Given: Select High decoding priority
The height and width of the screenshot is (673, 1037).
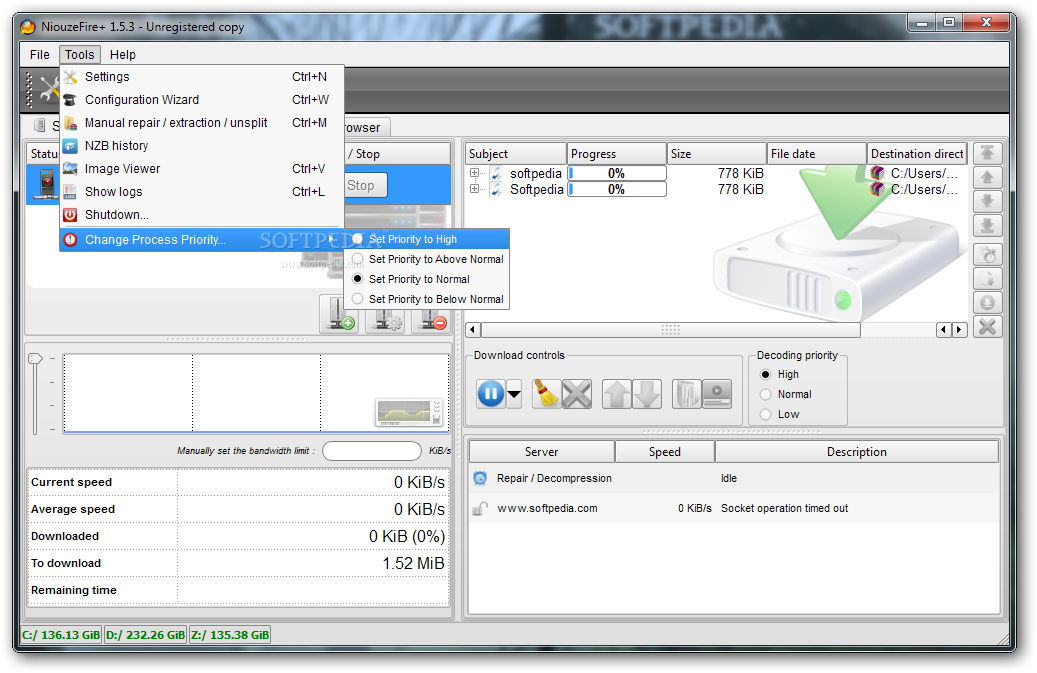Looking at the screenshot, I should (x=766, y=374).
